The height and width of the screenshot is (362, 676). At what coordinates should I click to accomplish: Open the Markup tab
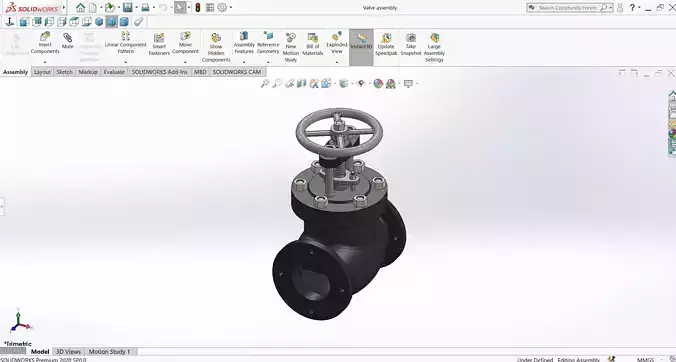pyautogui.click(x=88, y=72)
